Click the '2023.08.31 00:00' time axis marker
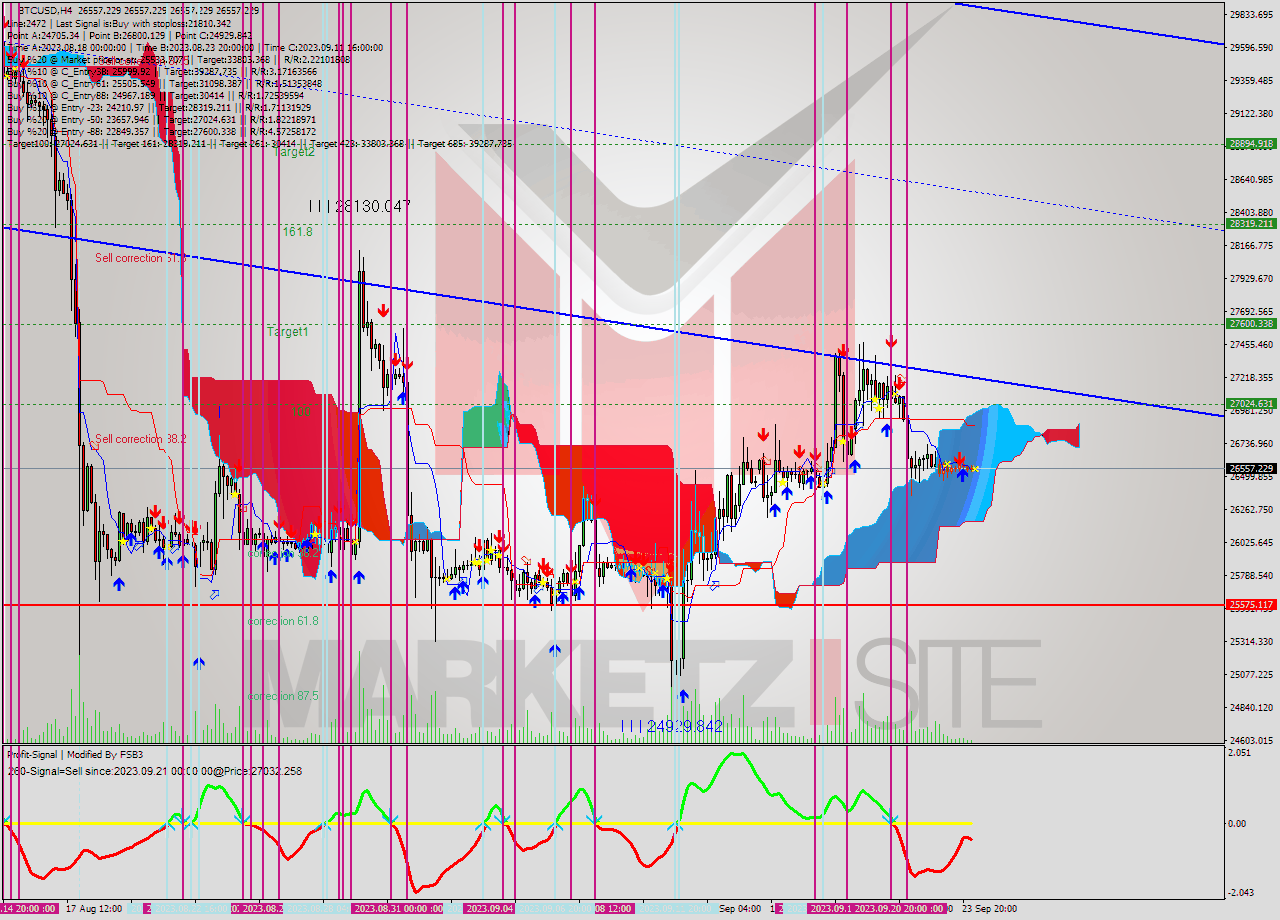This screenshot has height=920, width=1280. point(398,909)
